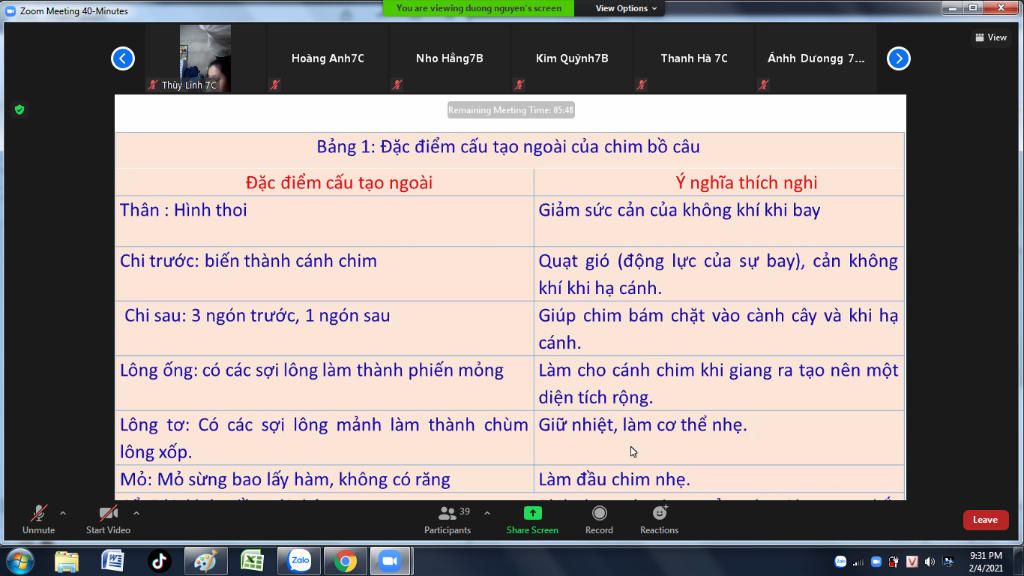Expand the caret next to Participants
This screenshot has width=1024, height=576.
[487, 513]
